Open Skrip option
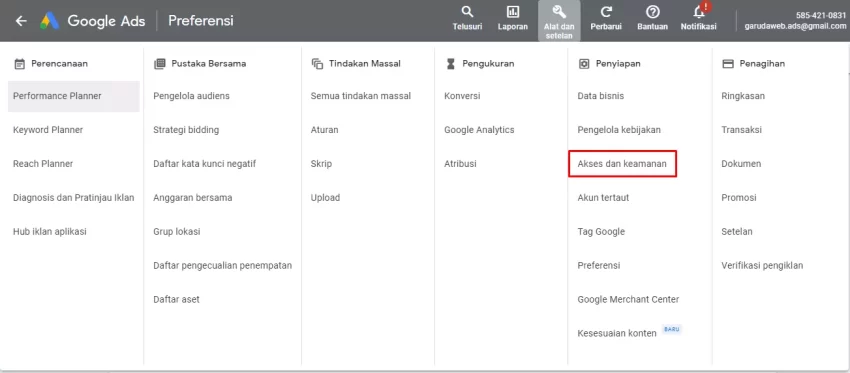This screenshot has width=850, height=373. coord(321,164)
